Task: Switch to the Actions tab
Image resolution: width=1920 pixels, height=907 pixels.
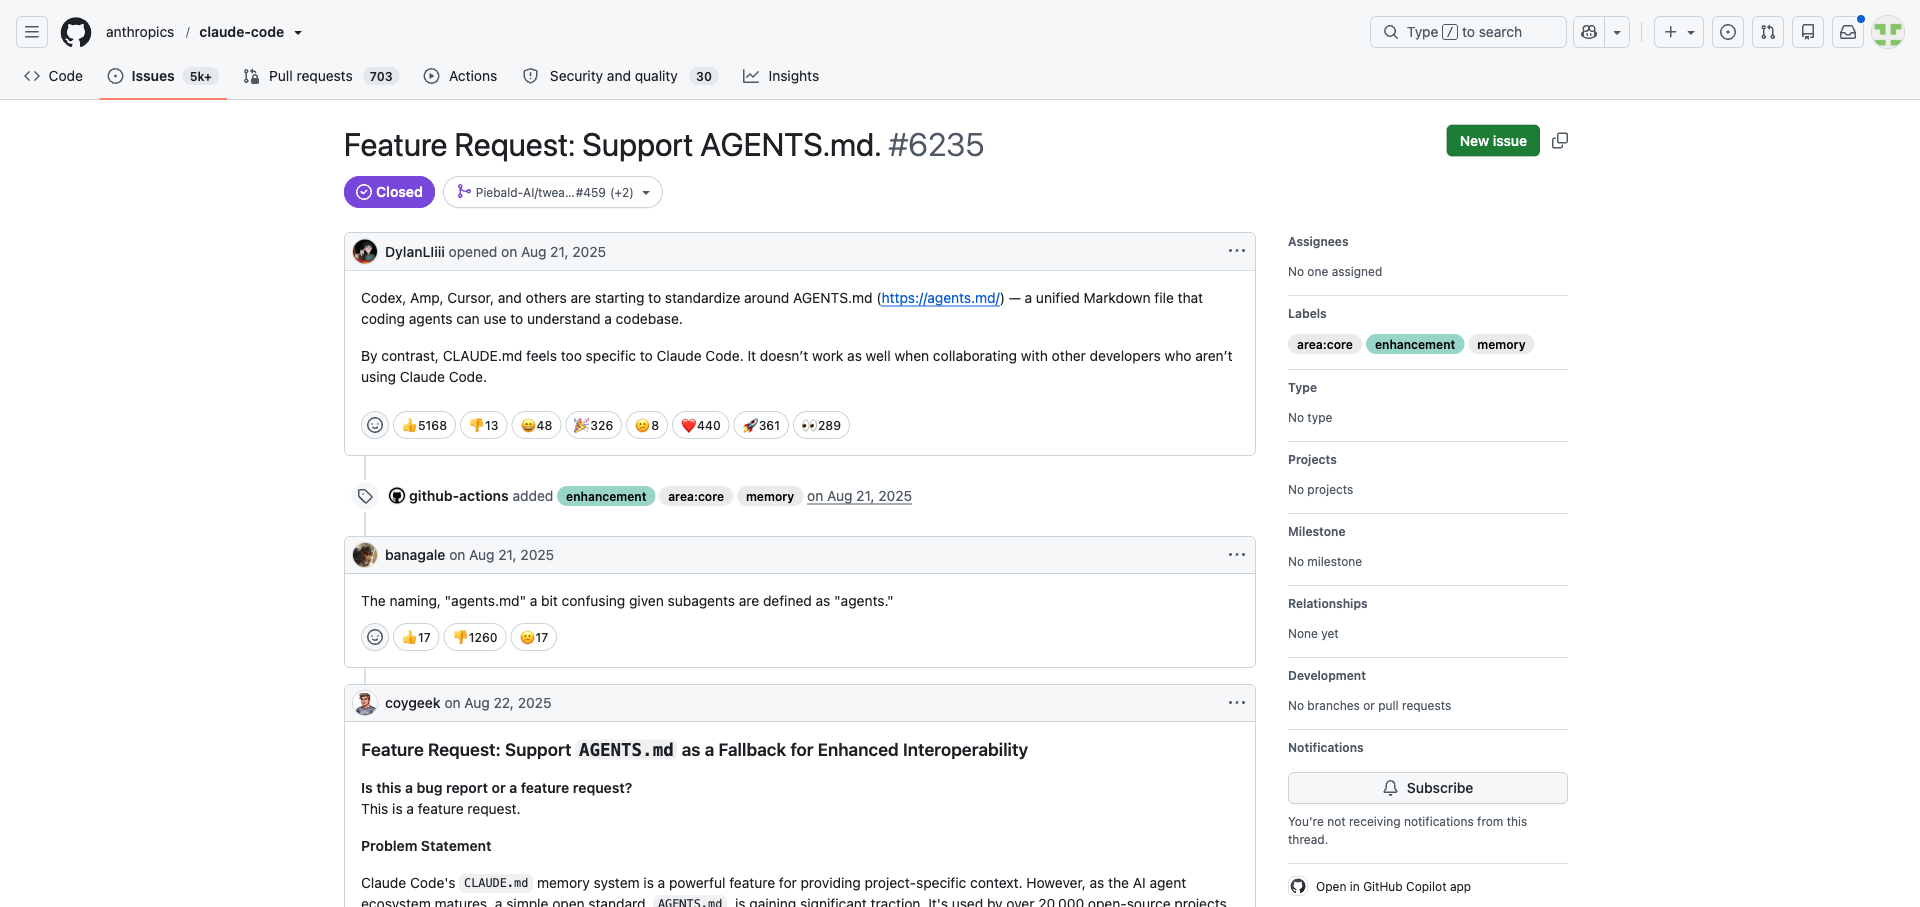Action: point(460,76)
